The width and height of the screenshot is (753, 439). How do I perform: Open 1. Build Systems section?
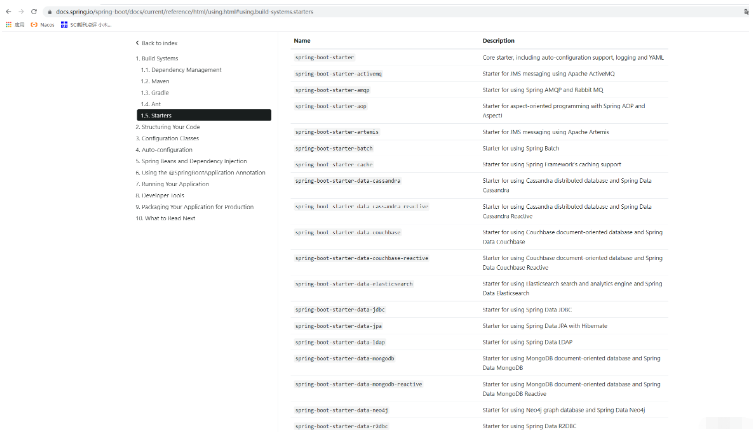tap(157, 59)
